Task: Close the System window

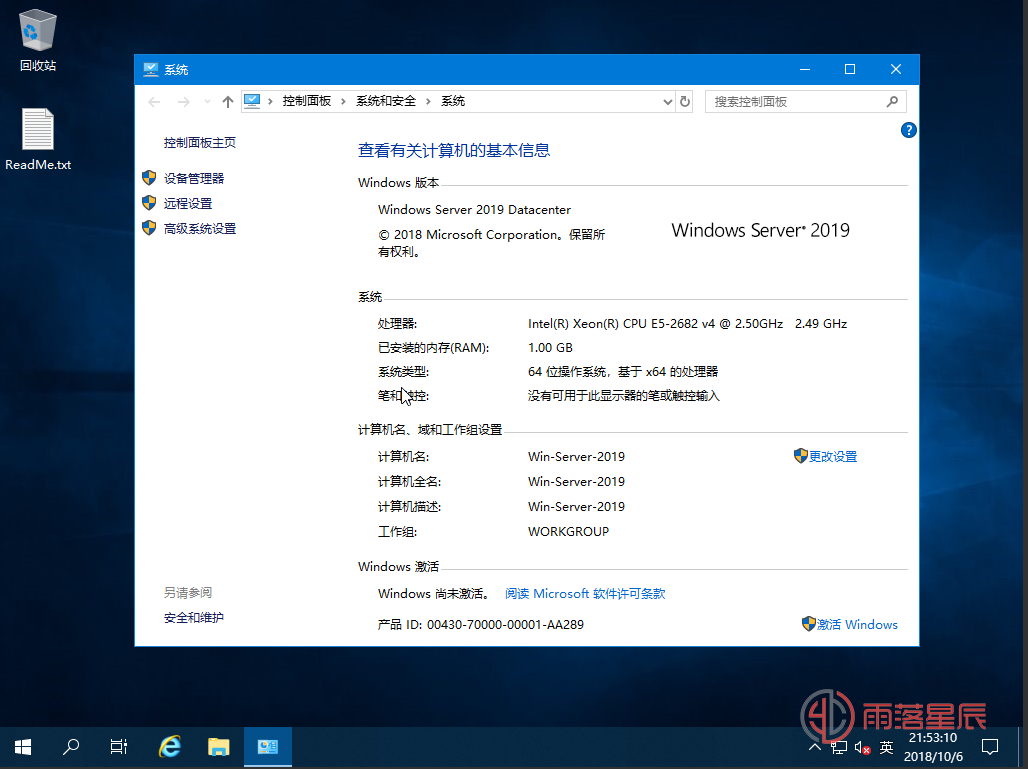Action: (x=896, y=69)
